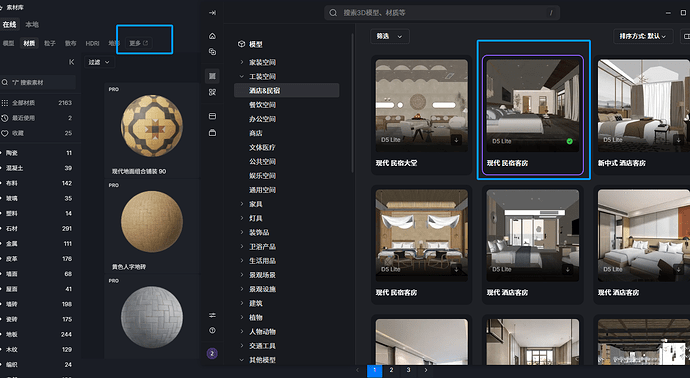
Task: Open the 排序方式: 默认 sort dropdown
Action: (643, 36)
